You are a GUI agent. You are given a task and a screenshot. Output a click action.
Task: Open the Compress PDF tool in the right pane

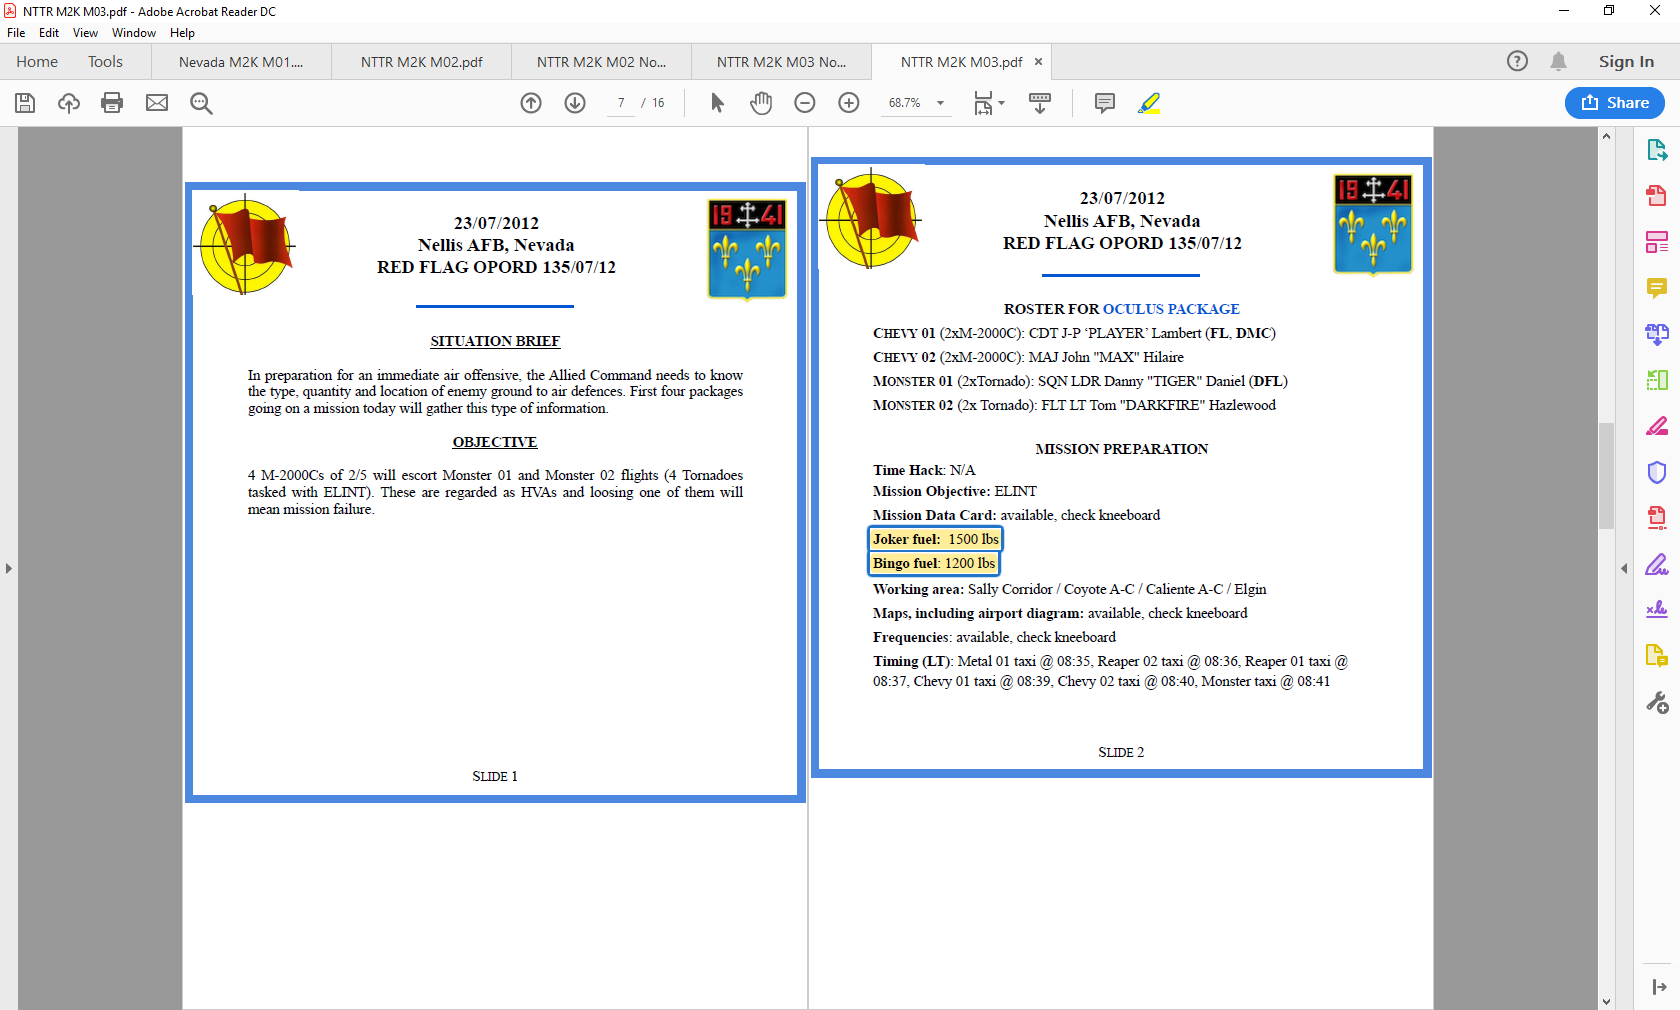coord(1657,518)
